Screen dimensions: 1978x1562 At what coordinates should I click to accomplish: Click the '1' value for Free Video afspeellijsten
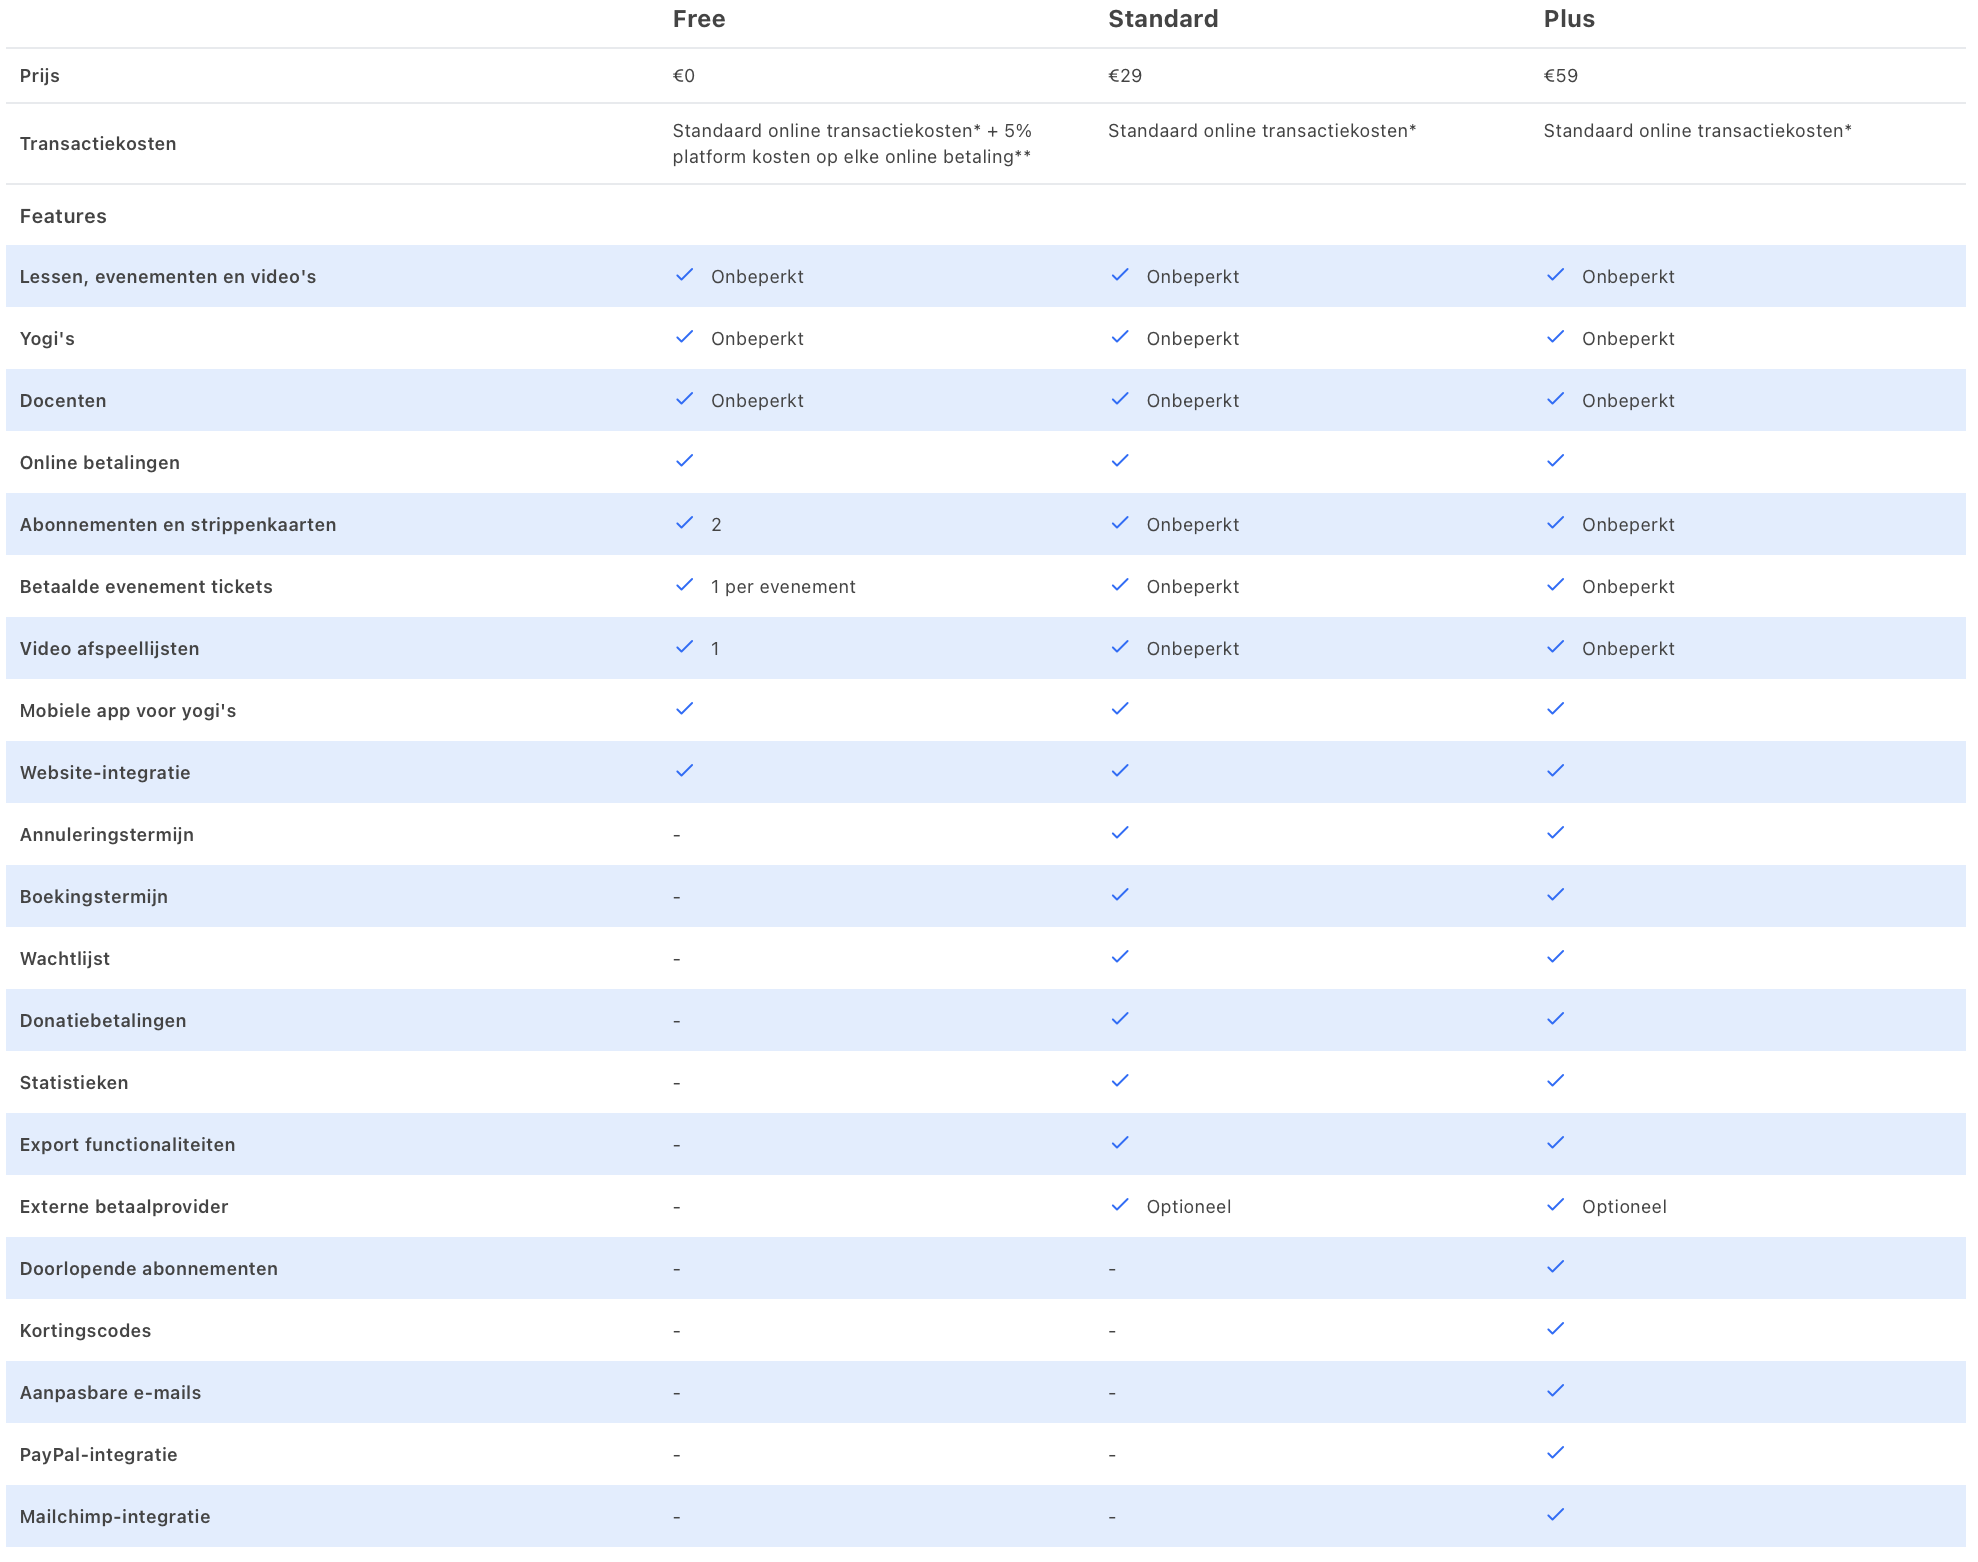coord(715,649)
